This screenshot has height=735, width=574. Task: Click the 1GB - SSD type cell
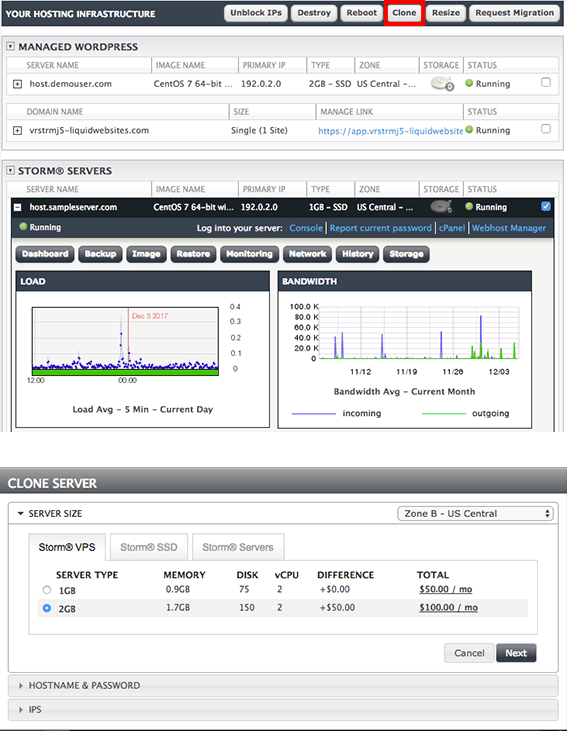[328, 207]
